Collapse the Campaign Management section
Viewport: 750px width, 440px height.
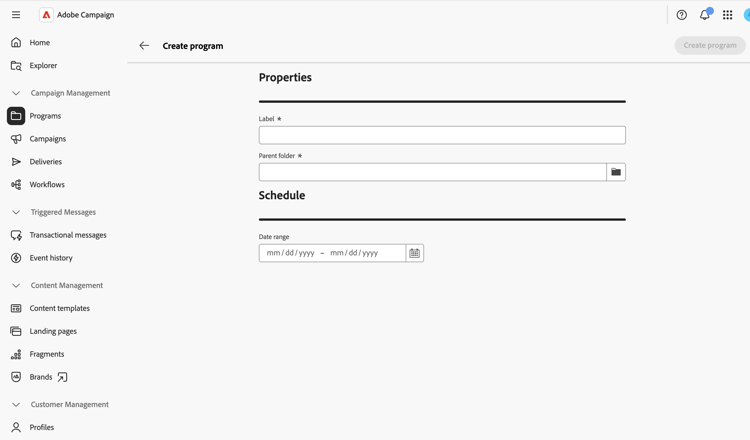(x=16, y=93)
